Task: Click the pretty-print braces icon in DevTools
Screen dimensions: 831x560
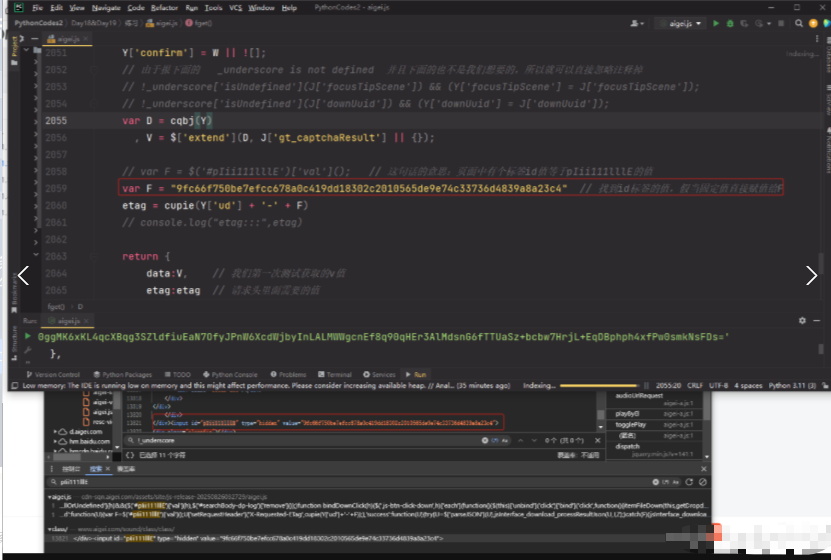Action: [x=130, y=455]
